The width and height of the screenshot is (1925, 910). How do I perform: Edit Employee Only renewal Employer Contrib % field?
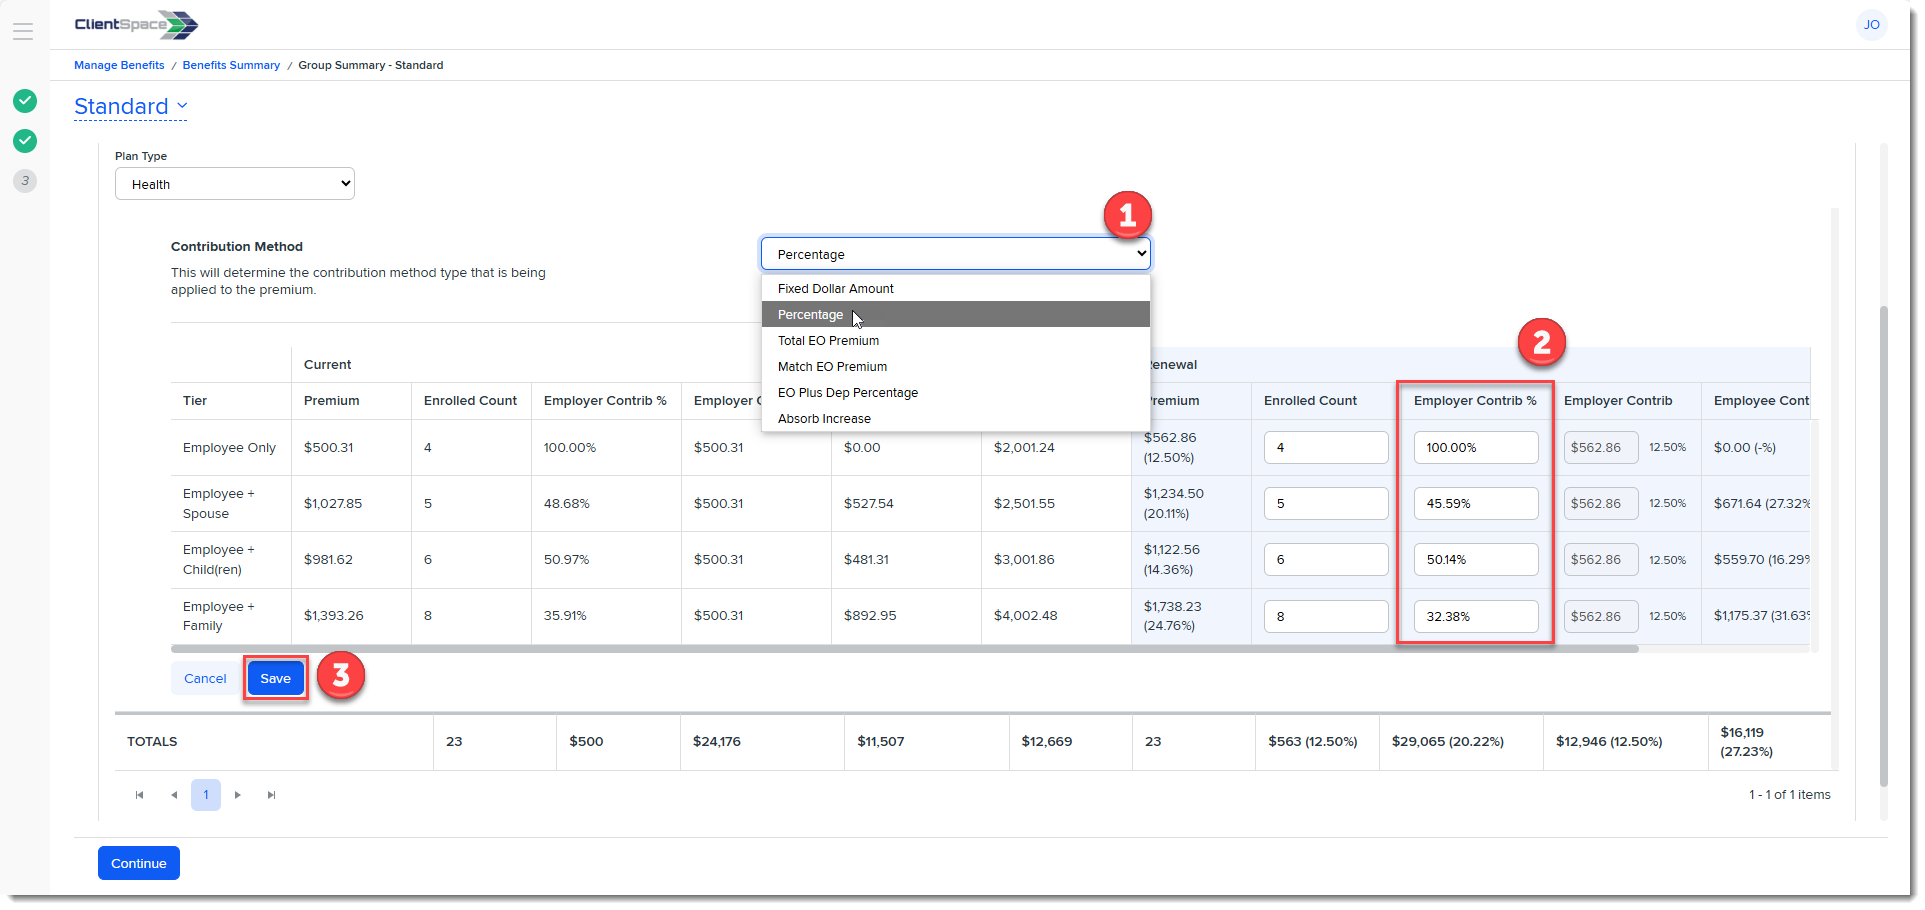(x=1475, y=448)
